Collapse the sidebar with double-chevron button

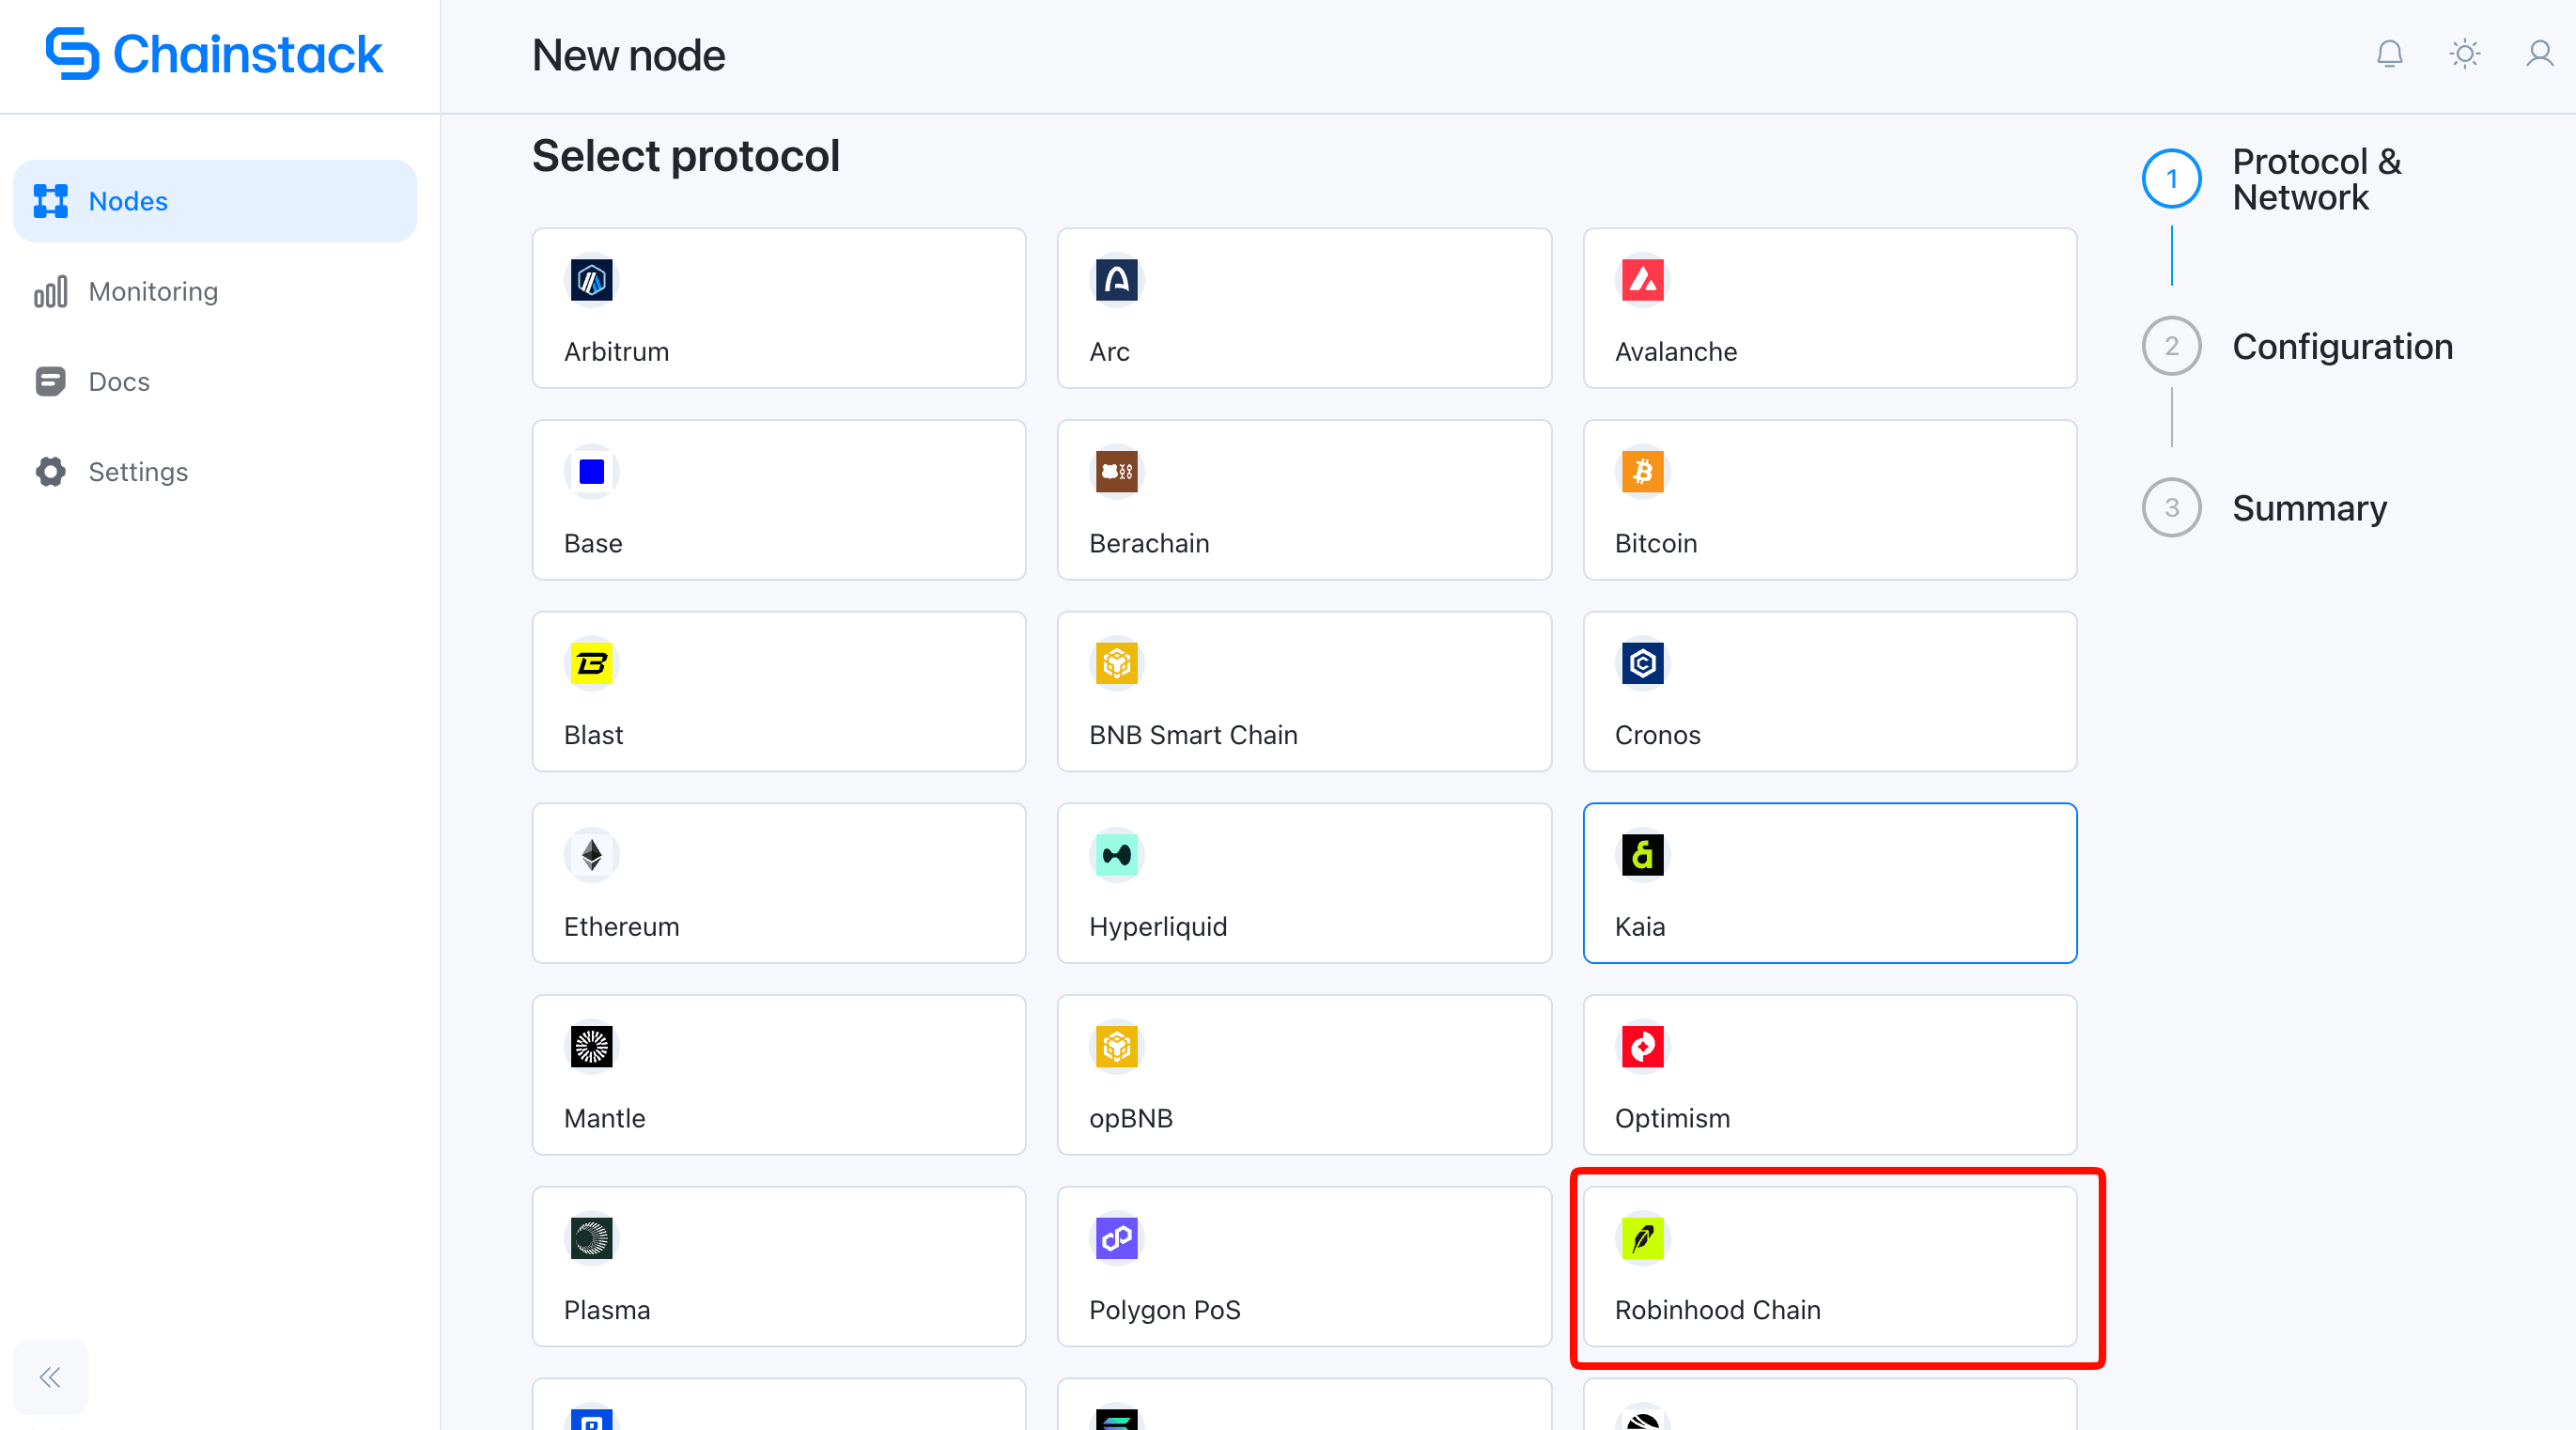point(50,1377)
